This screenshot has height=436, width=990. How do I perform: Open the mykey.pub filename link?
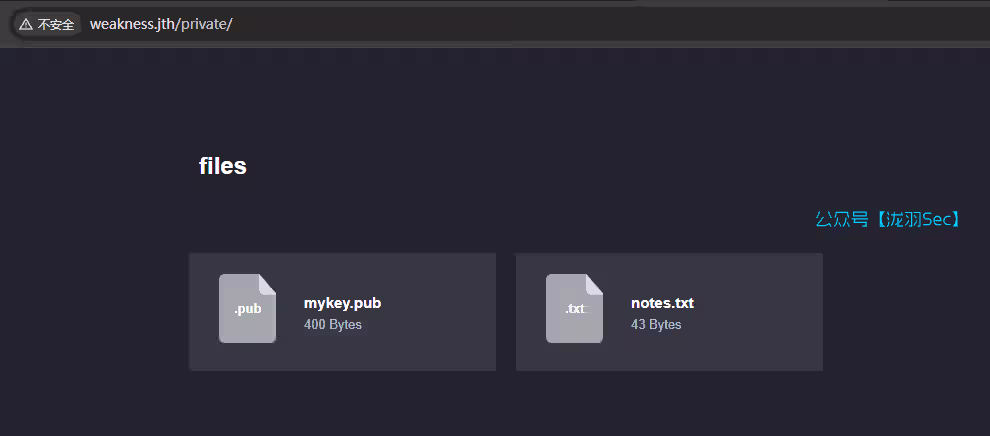tap(342, 303)
